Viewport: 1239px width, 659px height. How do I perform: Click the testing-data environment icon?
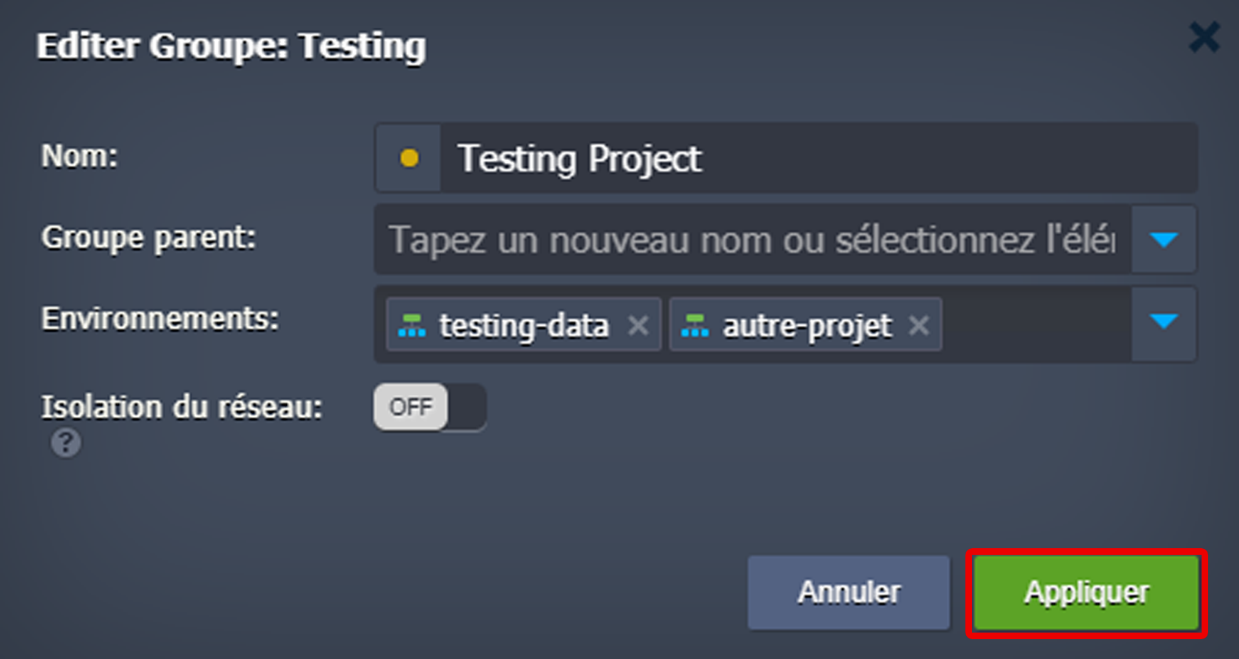tap(412, 325)
